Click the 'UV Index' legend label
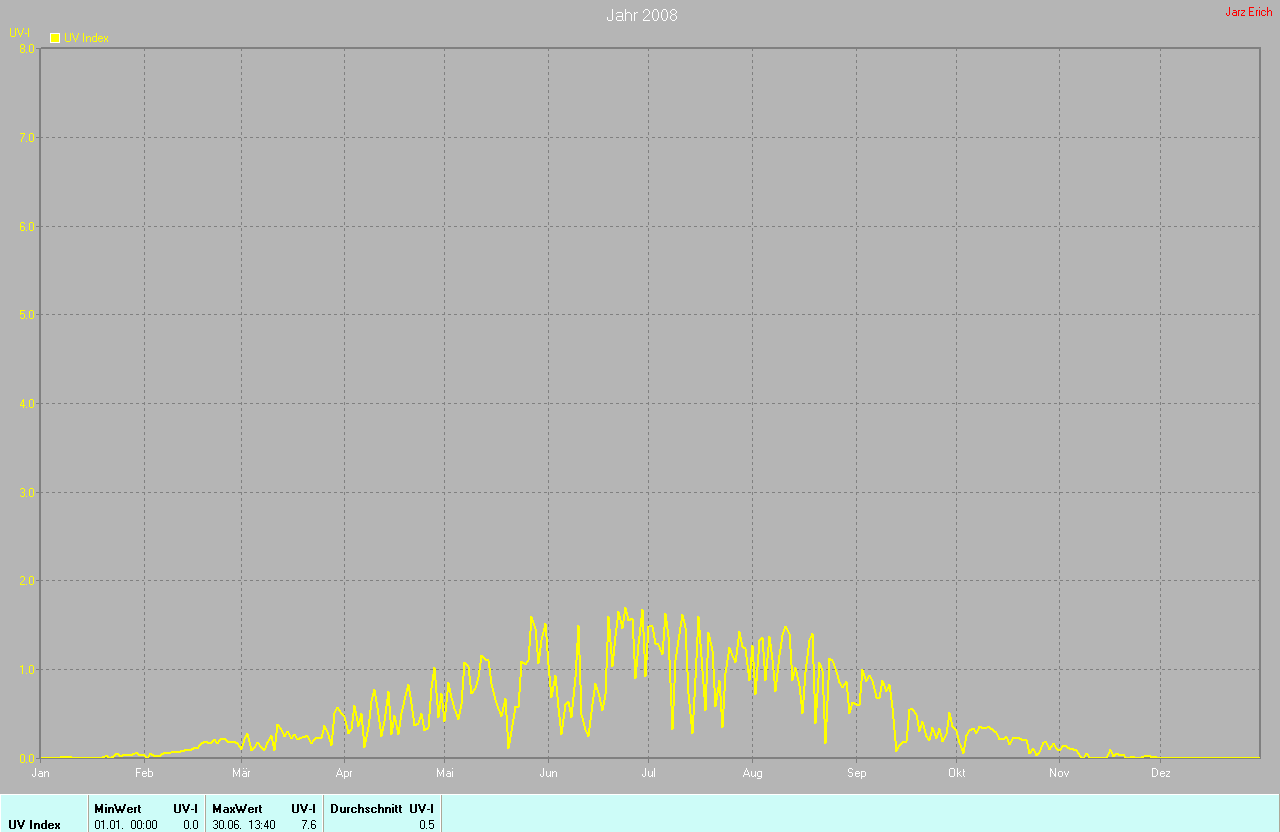Screen dimensions: 1280x832 (x=86, y=38)
